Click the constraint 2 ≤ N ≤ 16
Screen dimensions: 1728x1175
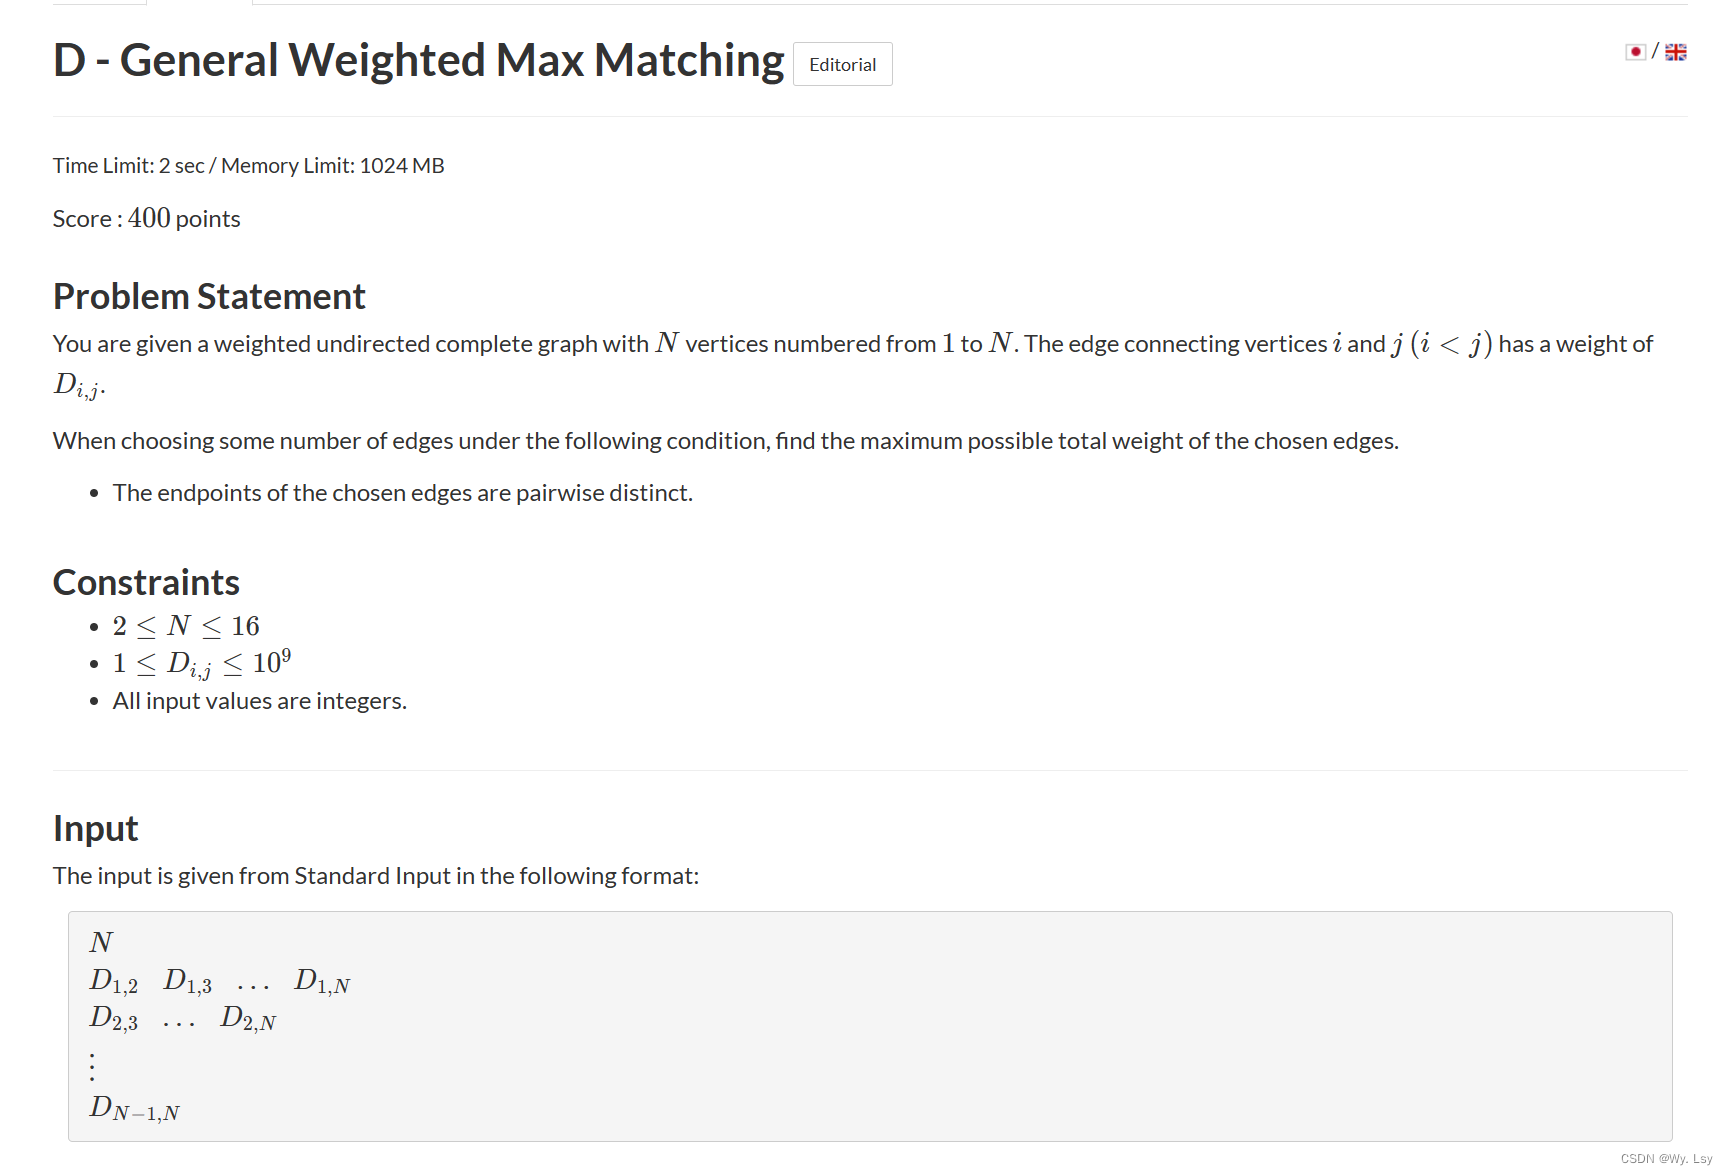tap(185, 625)
